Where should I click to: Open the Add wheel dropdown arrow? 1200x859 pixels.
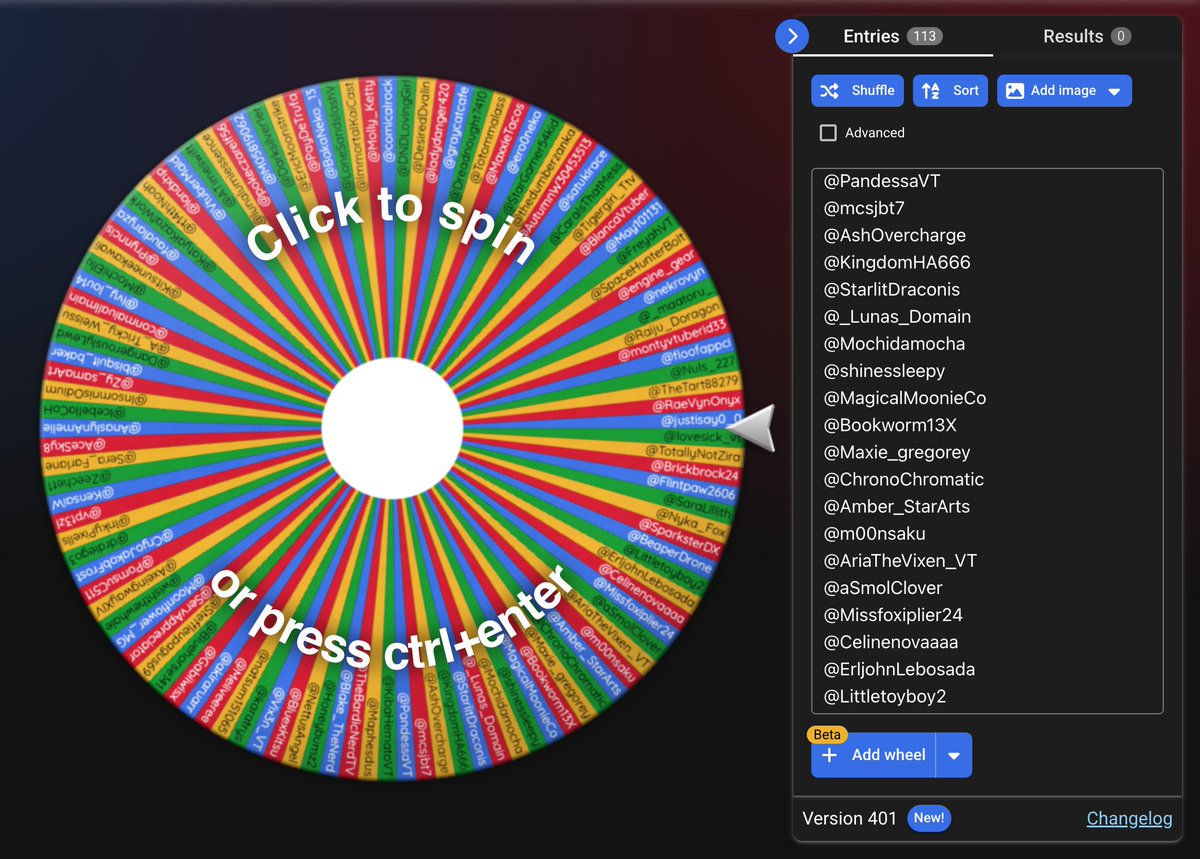tap(954, 756)
